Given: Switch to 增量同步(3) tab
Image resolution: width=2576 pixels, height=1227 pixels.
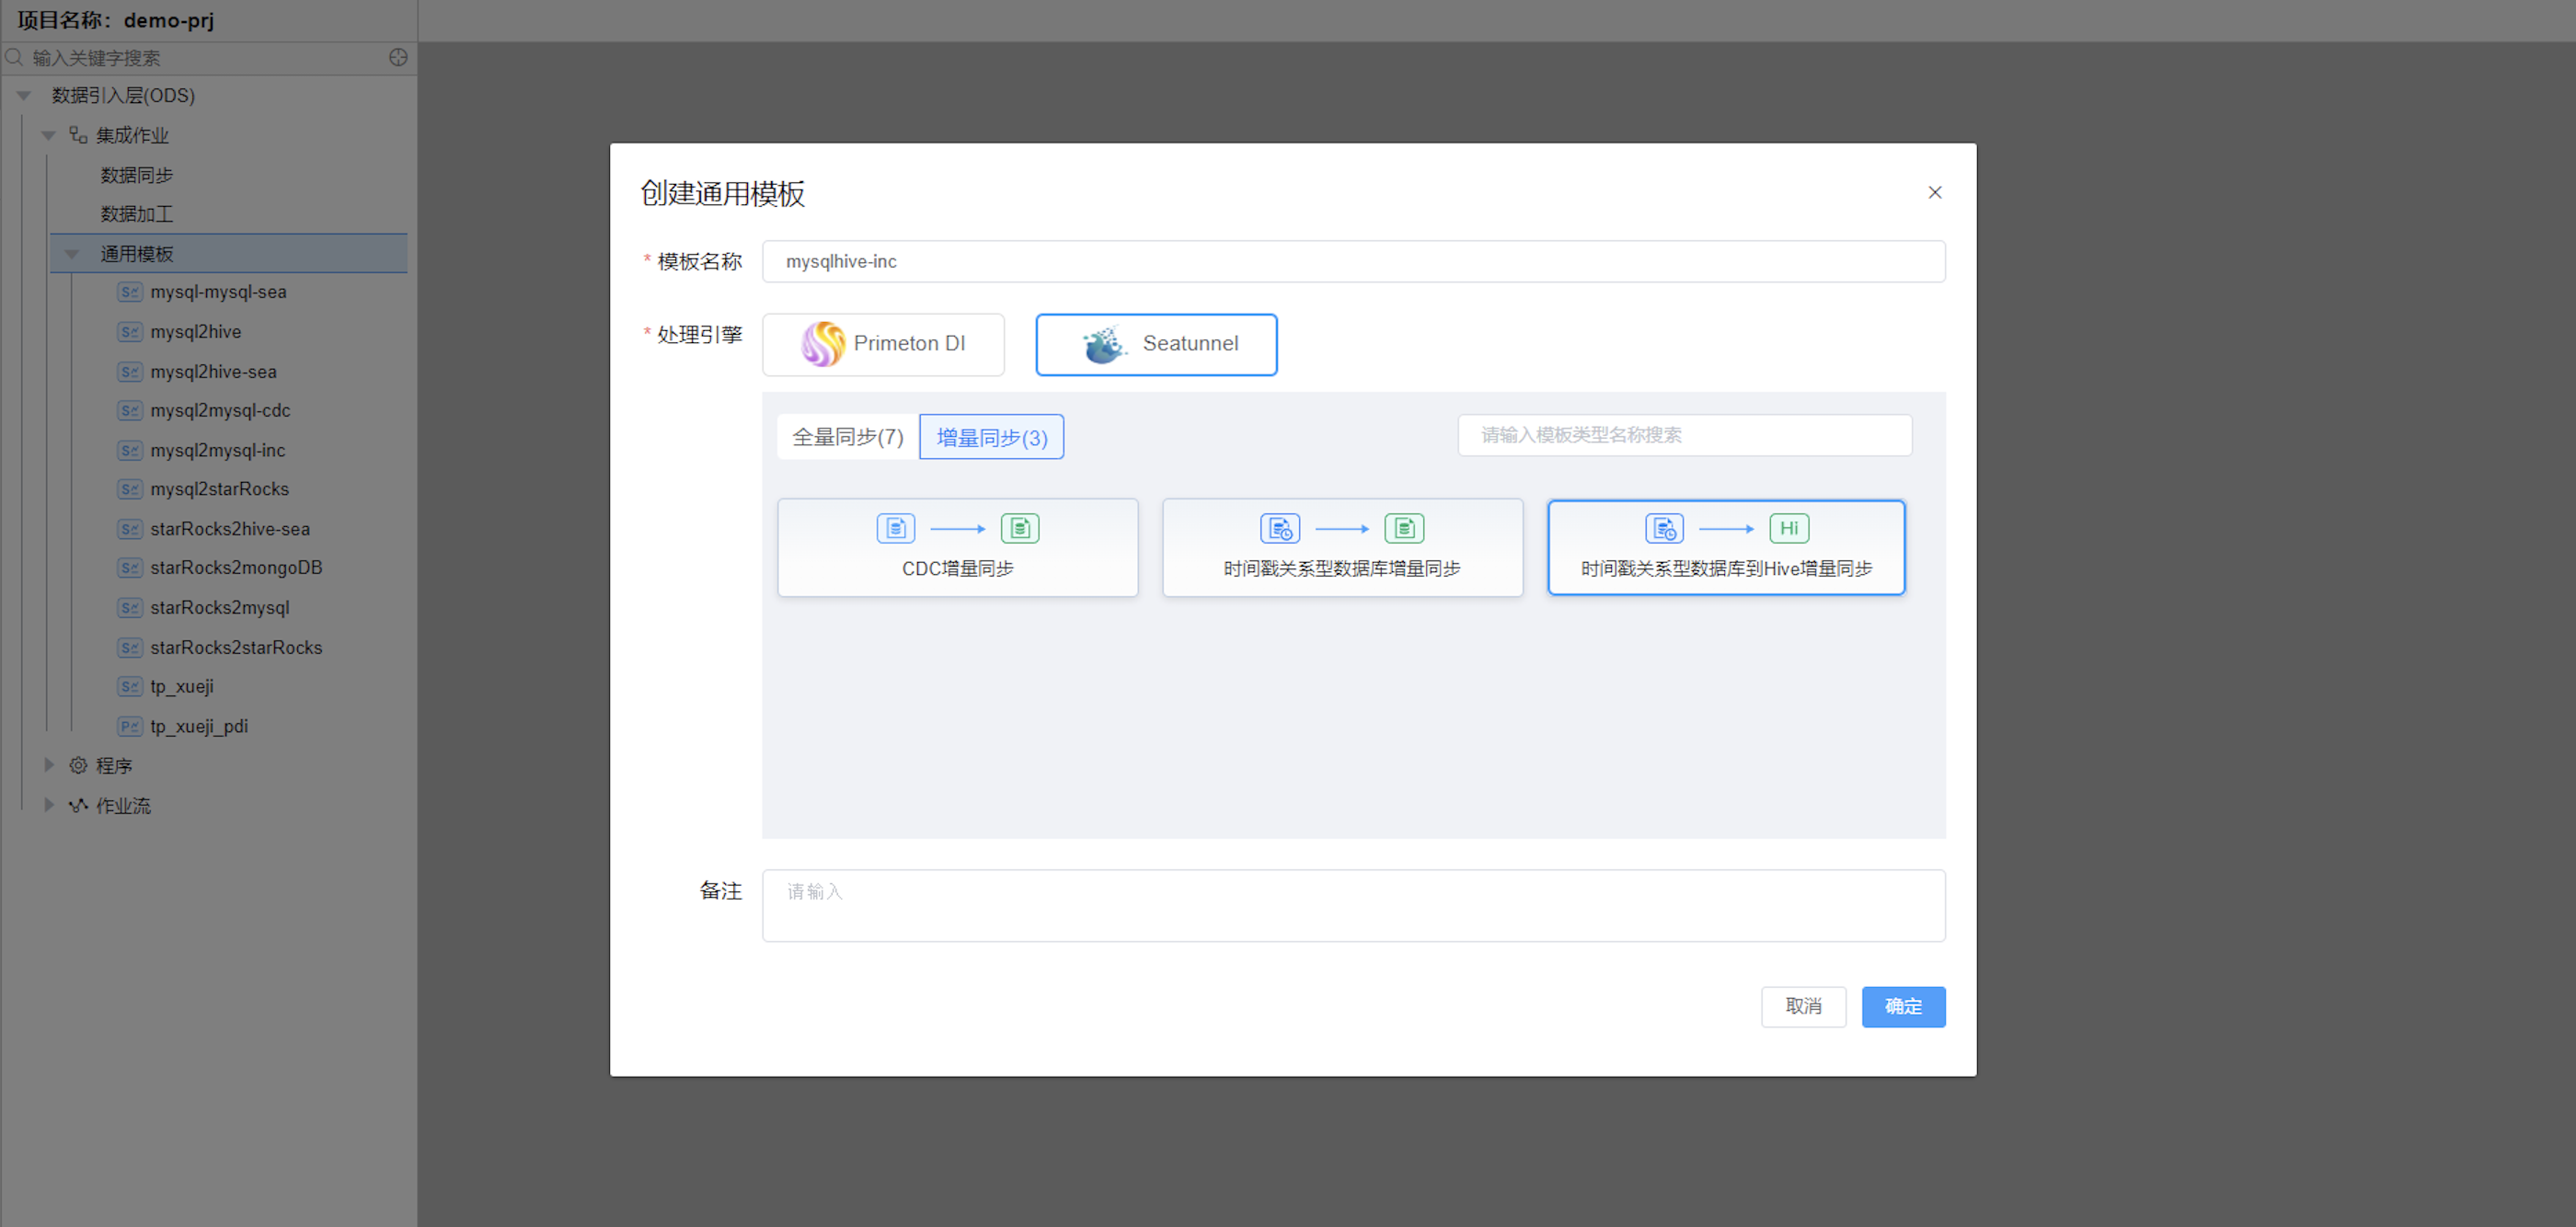Looking at the screenshot, I should pyautogui.click(x=991, y=437).
